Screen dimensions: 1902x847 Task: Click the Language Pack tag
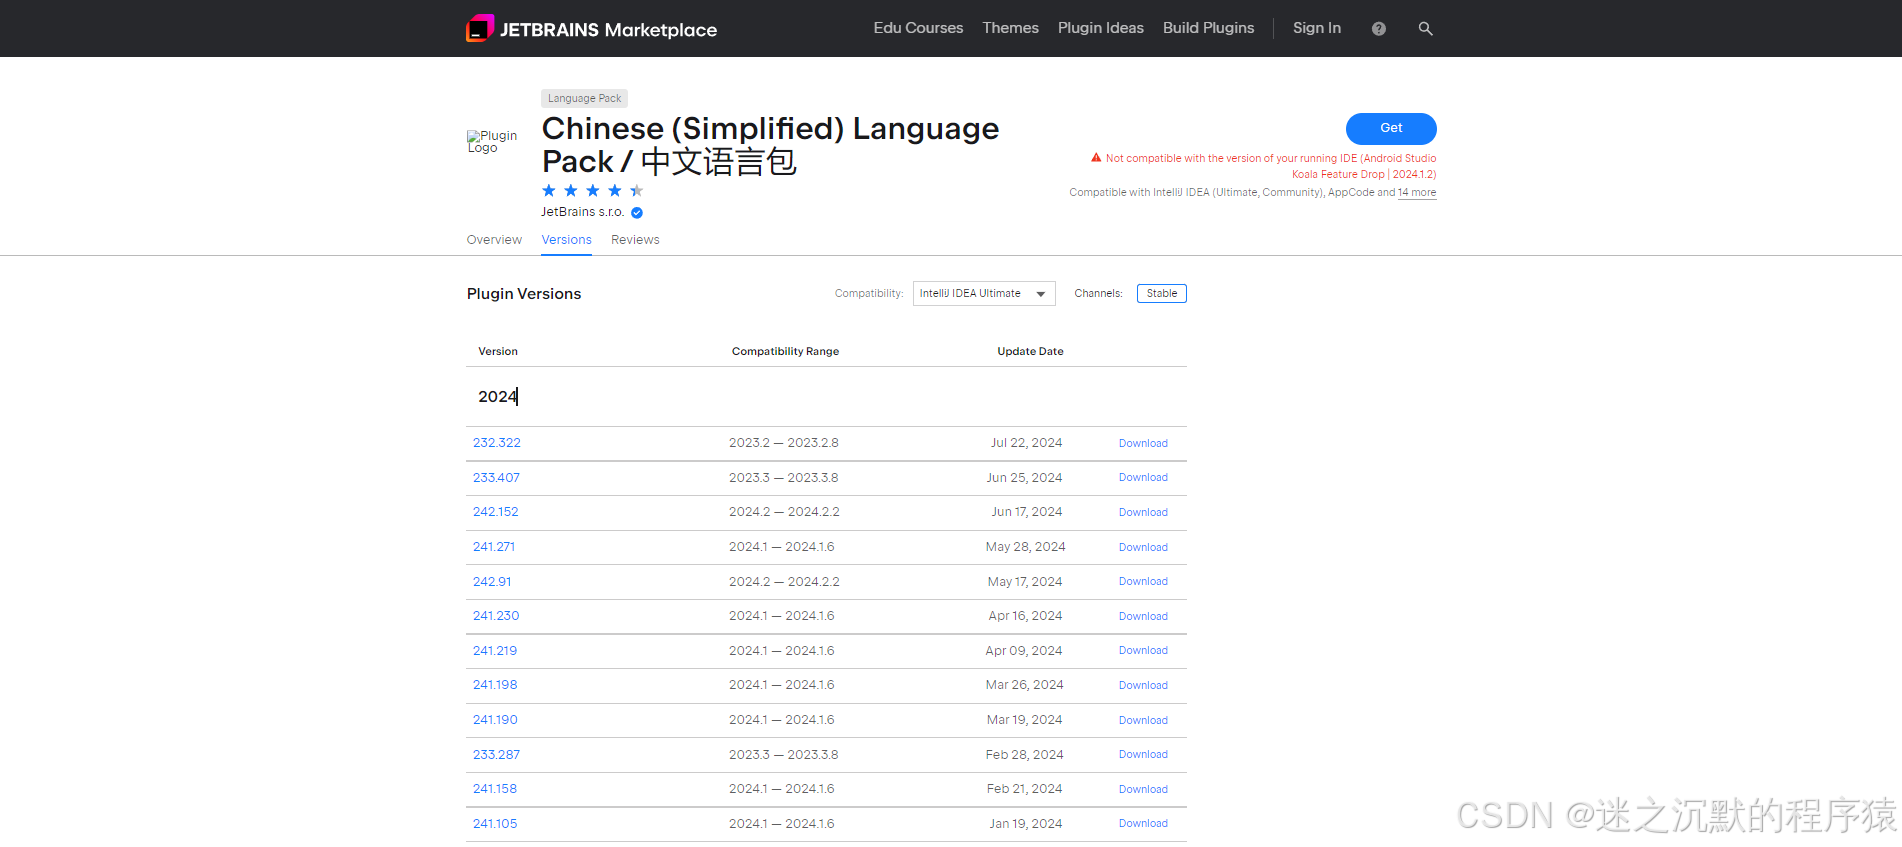tap(584, 99)
